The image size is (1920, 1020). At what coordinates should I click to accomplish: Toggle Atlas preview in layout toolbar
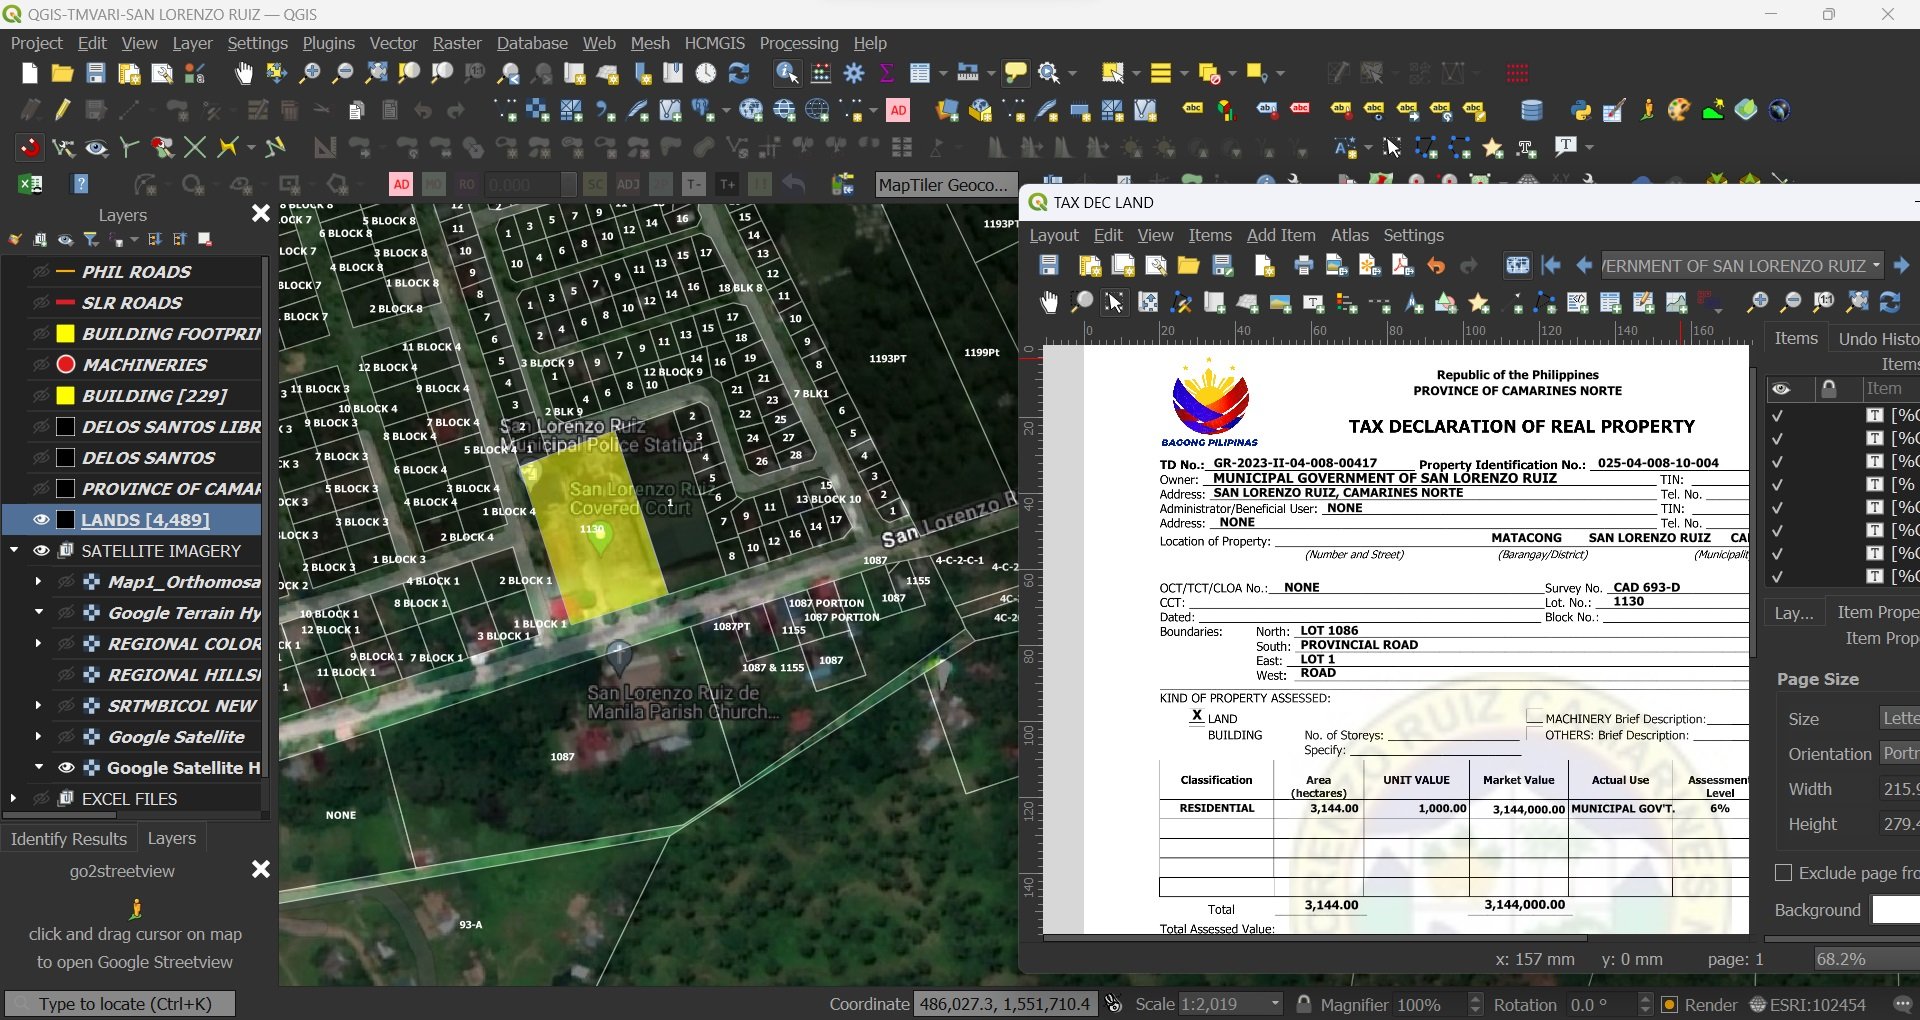tap(1518, 265)
